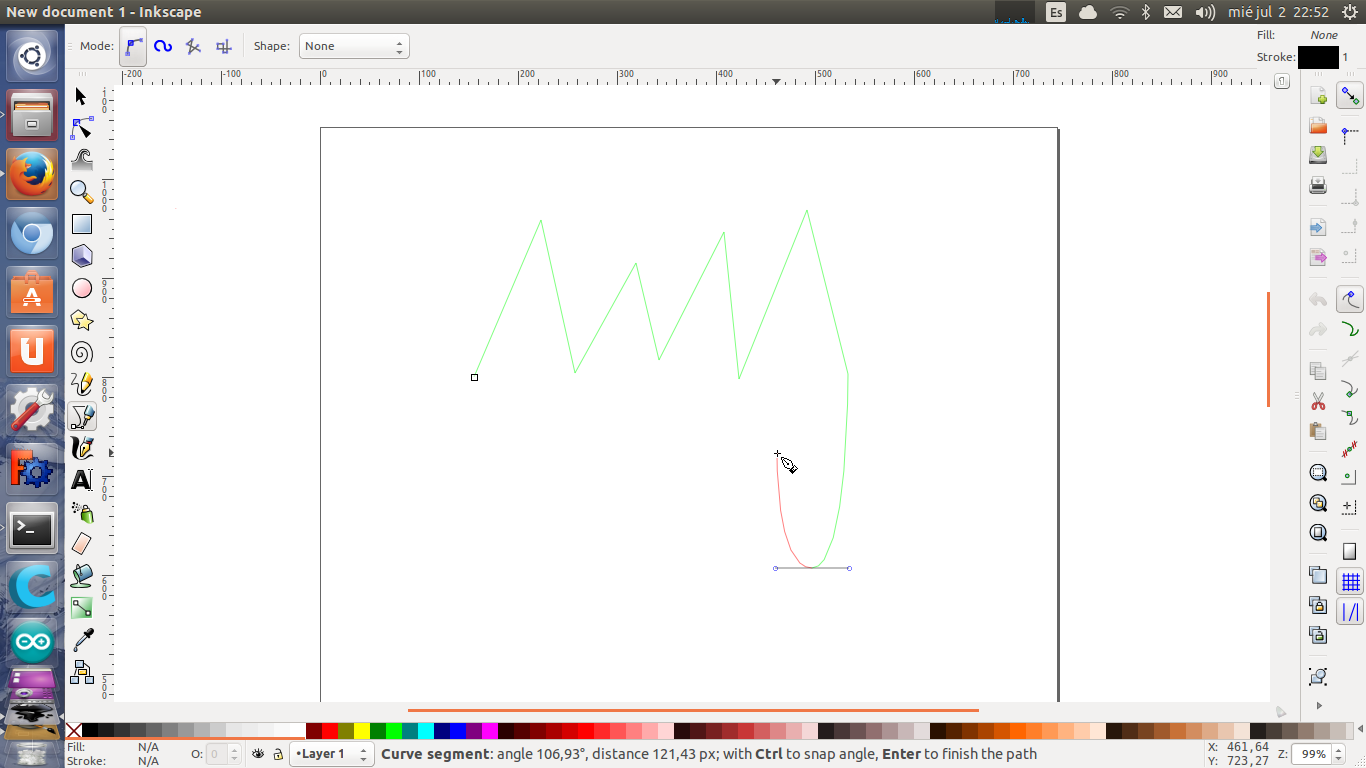Open the Shape dropdown showing None
Screen dimensions: 1366x768
pos(354,46)
